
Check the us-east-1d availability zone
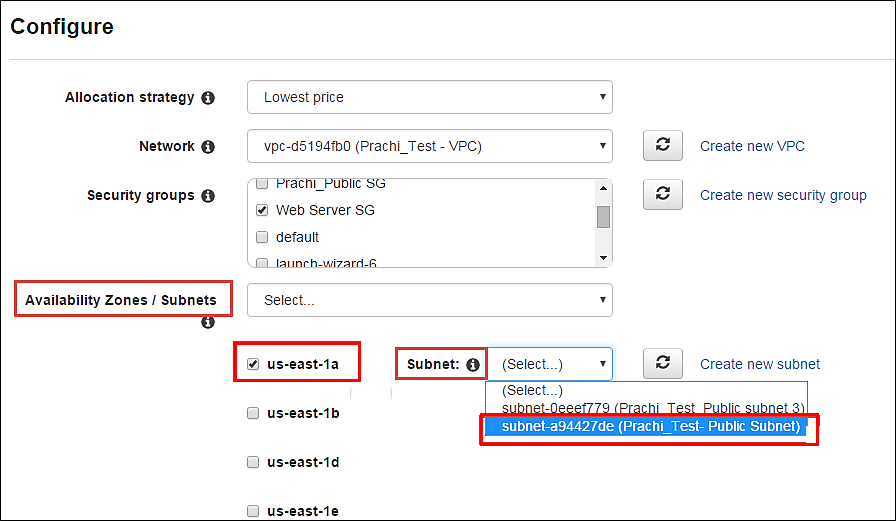click(x=253, y=462)
